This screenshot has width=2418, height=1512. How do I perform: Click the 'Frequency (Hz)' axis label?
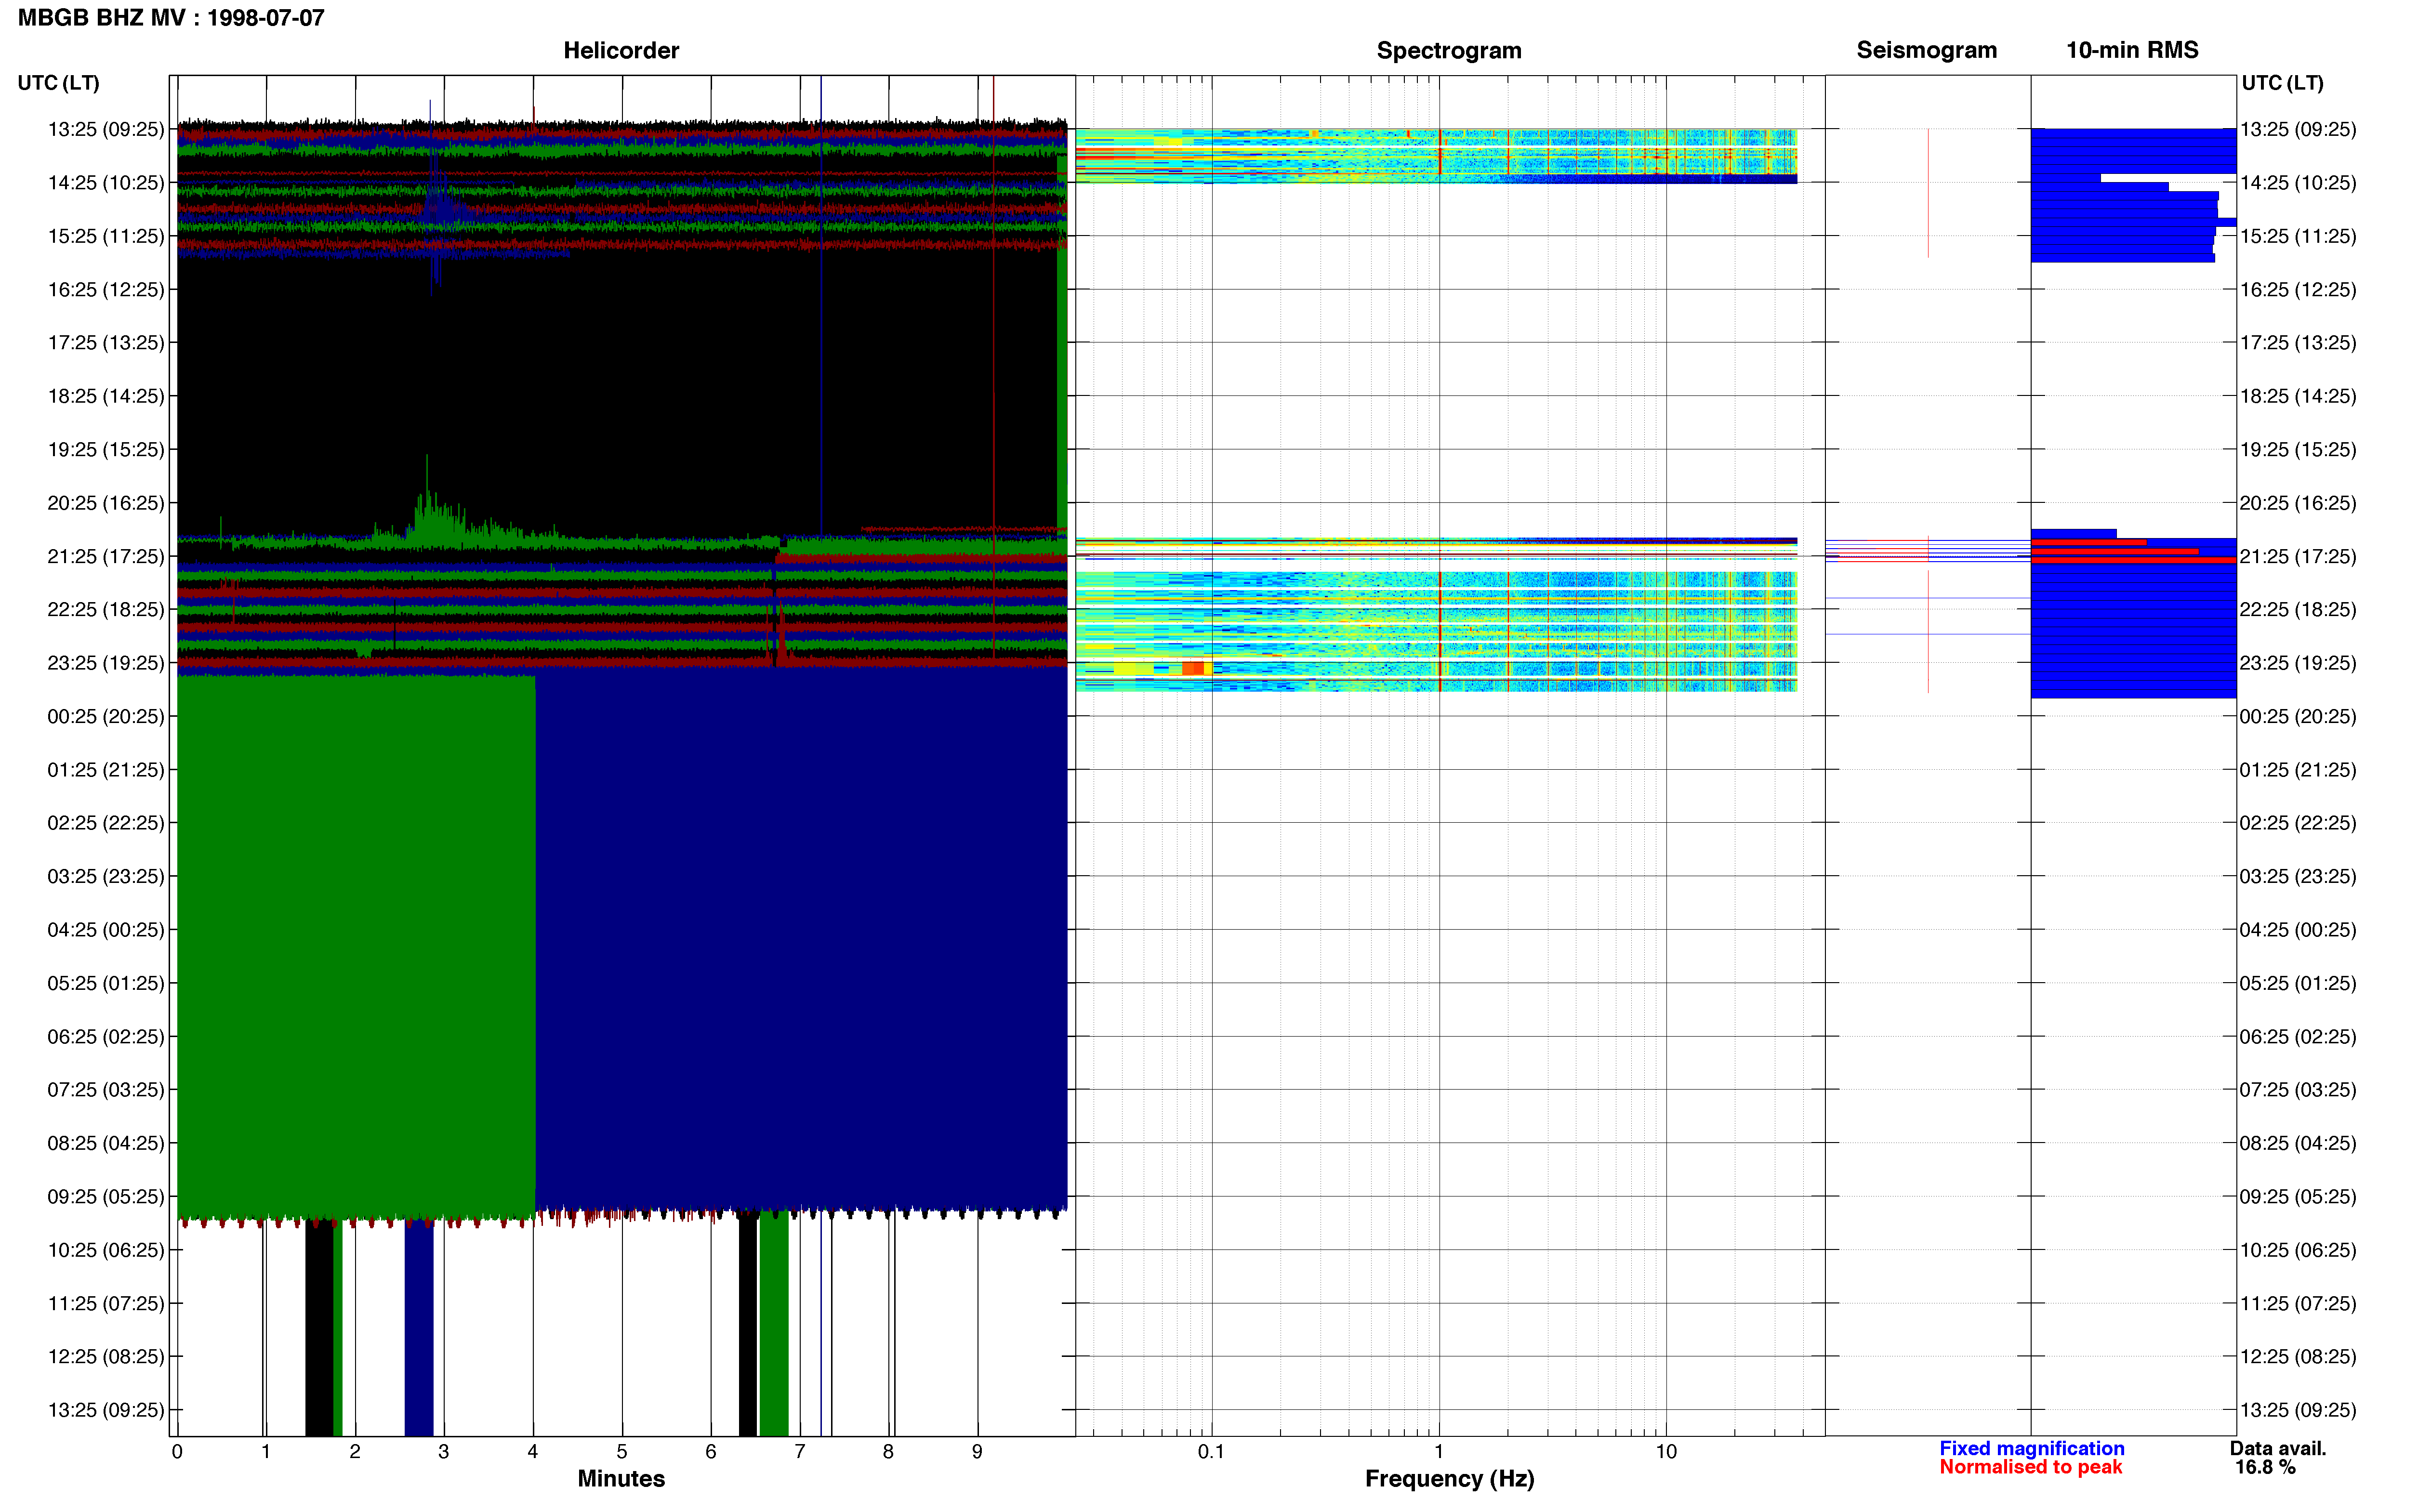1449,1478
